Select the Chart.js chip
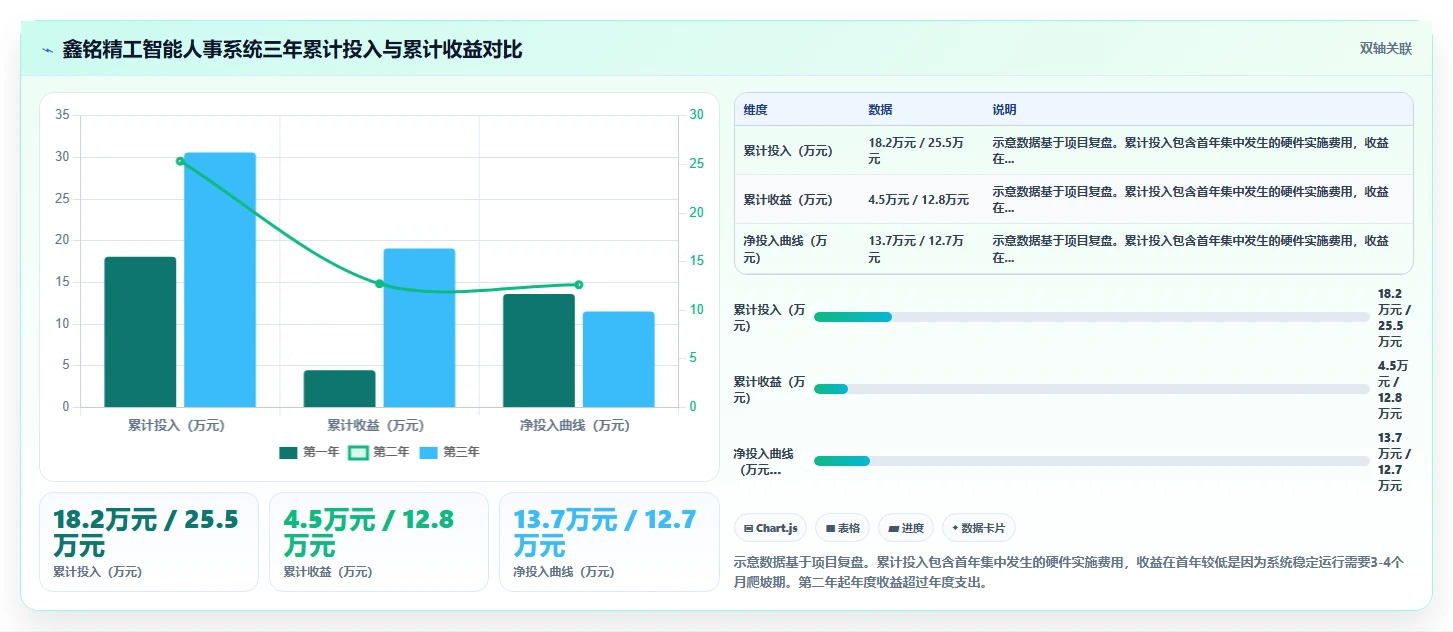Viewport: 1453px width, 632px height. (x=771, y=528)
